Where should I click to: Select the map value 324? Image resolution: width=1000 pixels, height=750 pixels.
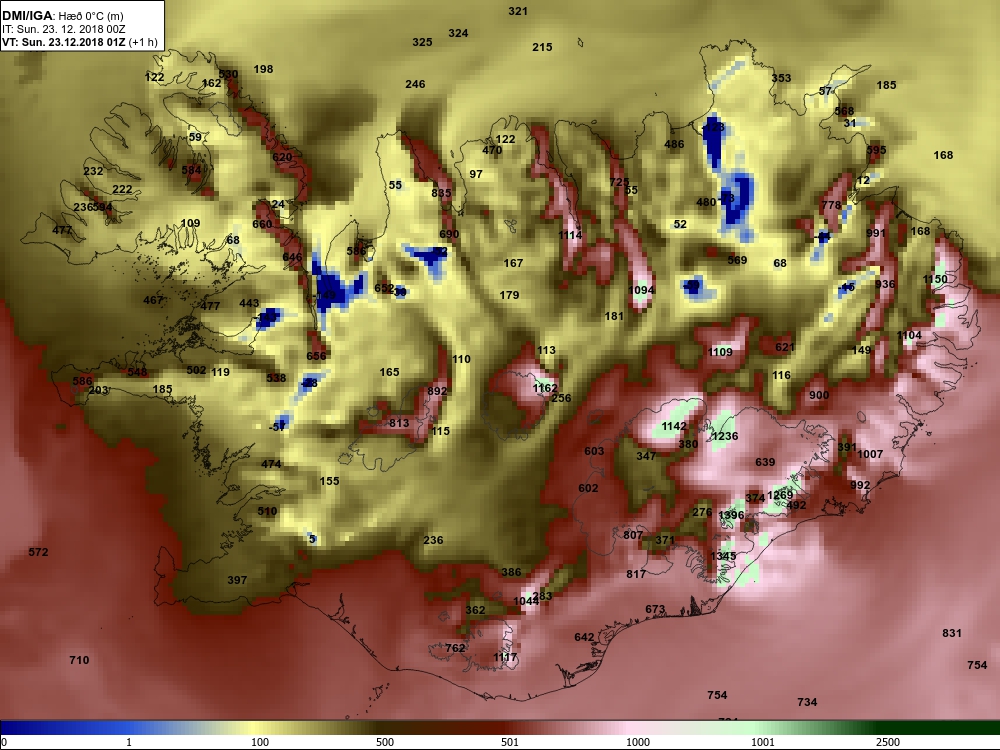(458, 33)
